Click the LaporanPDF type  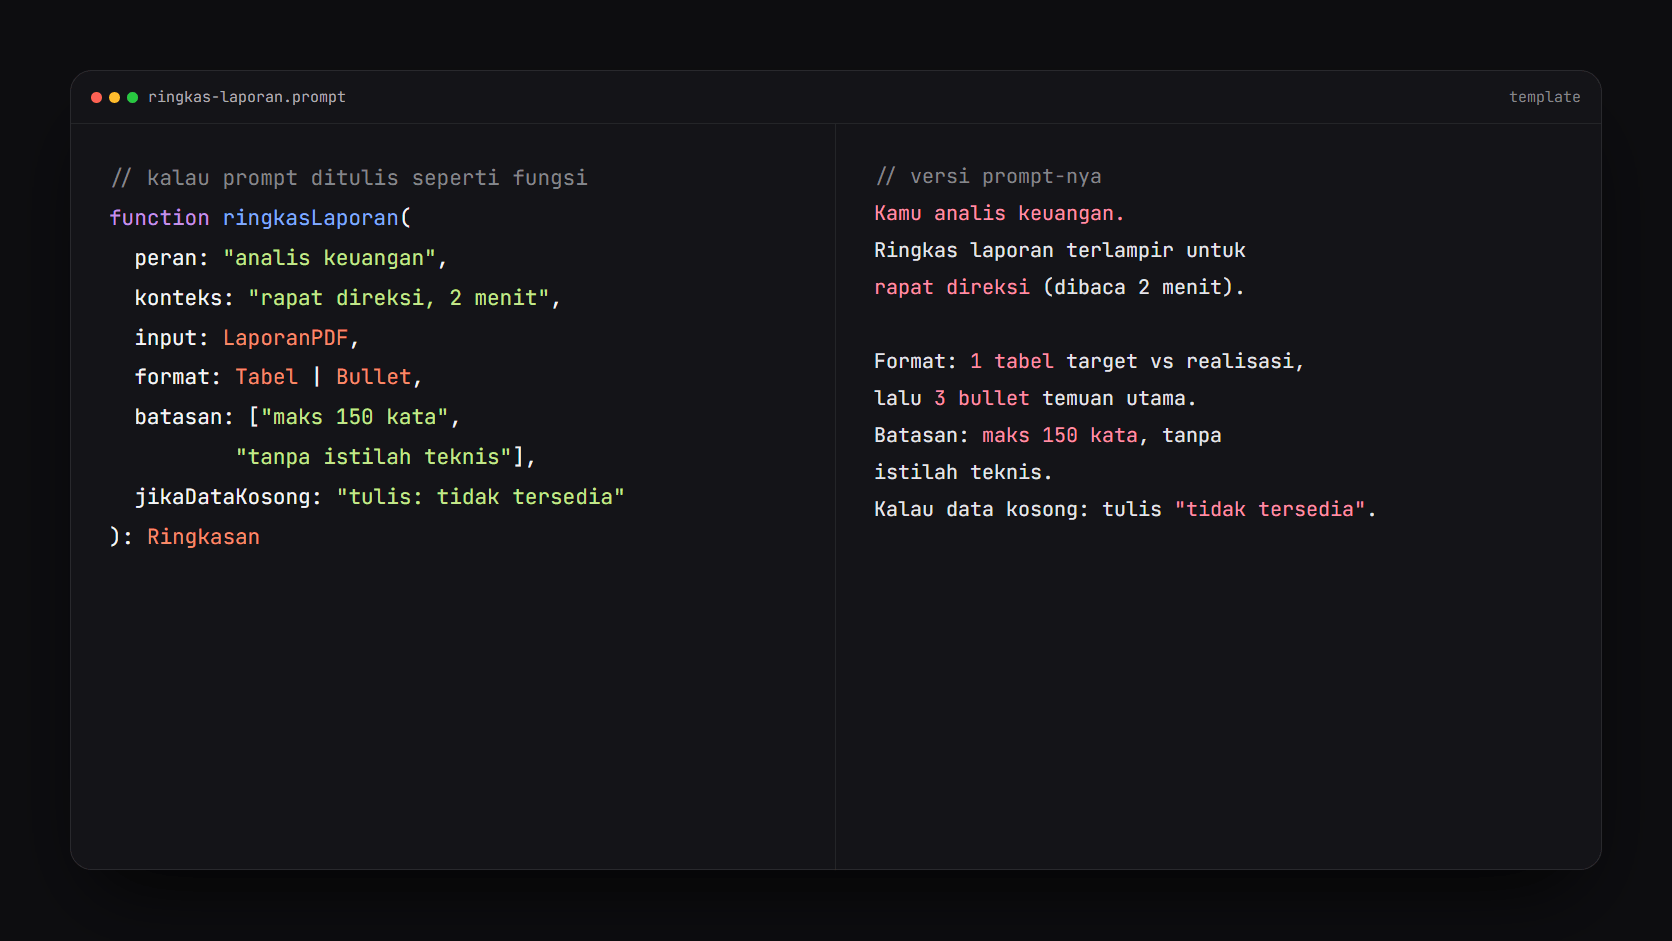[x=286, y=338]
